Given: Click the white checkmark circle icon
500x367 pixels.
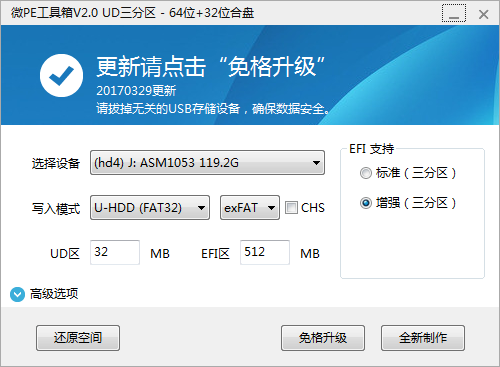Looking at the screenshot, I should point(61,76).
